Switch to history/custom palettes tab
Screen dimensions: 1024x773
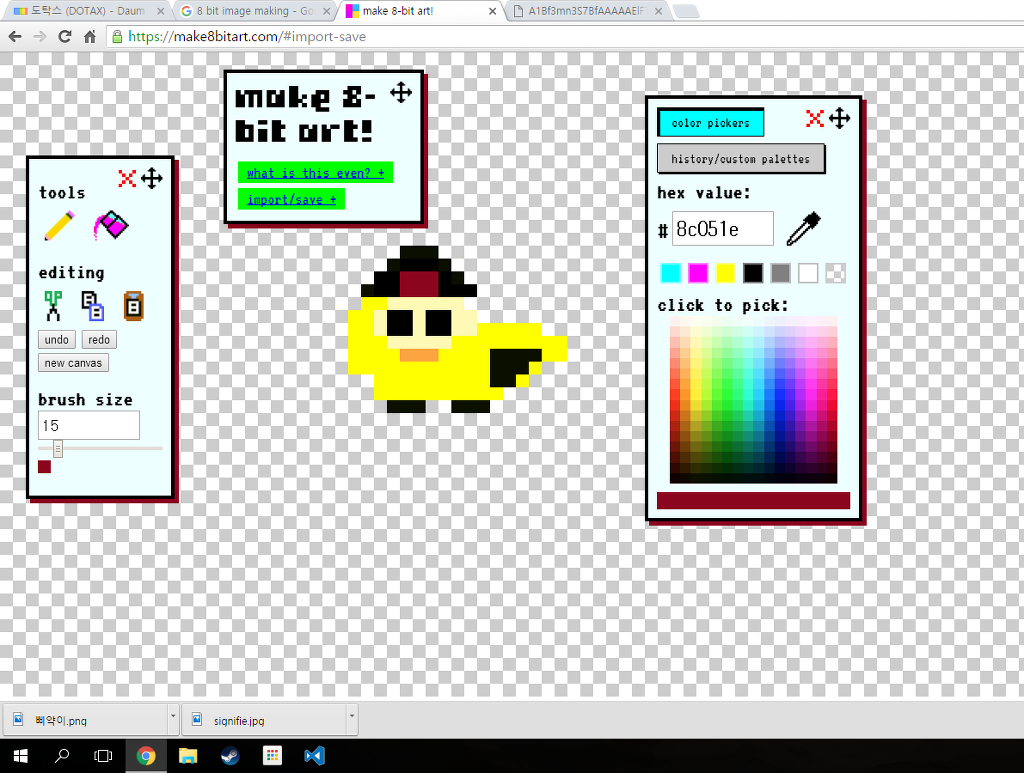click(741, 159)
